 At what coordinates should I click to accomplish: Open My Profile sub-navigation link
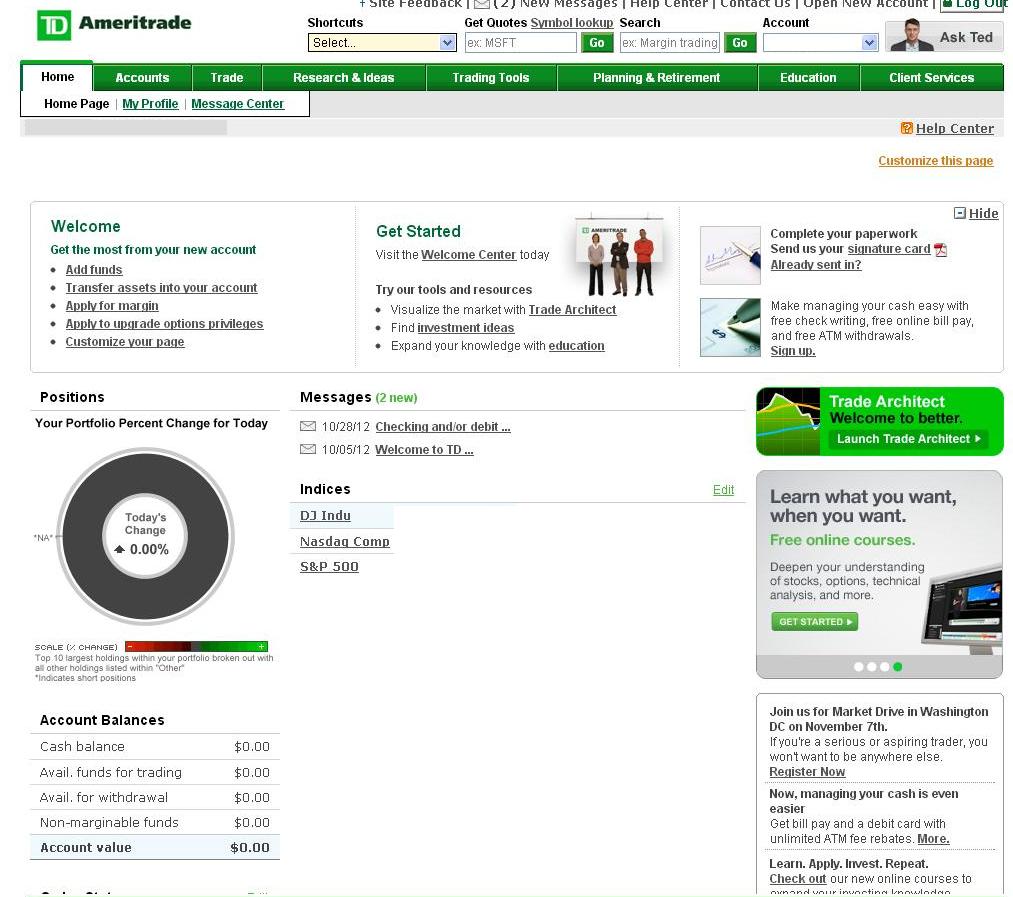coord(150,103)
